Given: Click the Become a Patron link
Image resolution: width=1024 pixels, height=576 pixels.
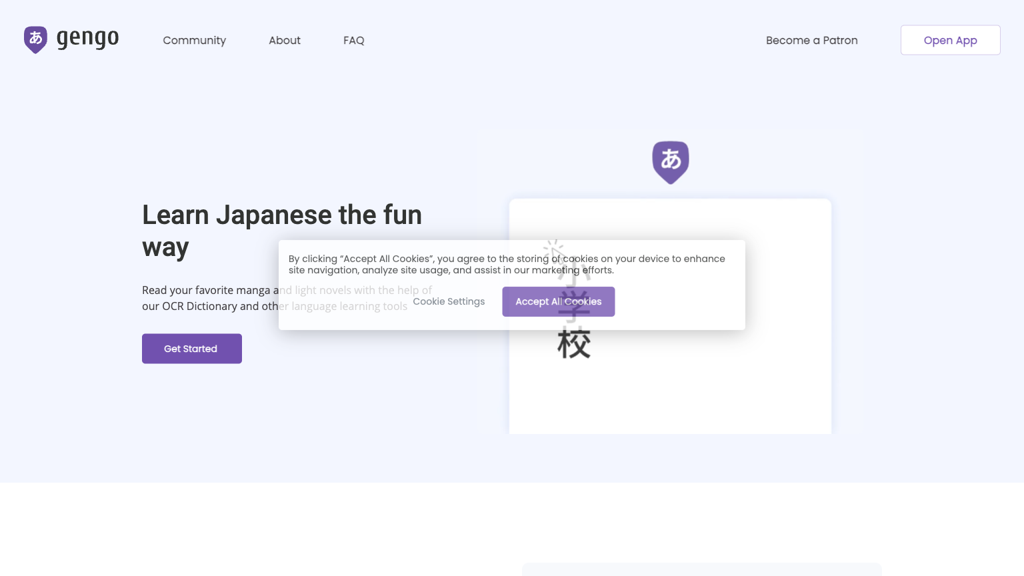Looking at the screenshot, I should point(811,40).
